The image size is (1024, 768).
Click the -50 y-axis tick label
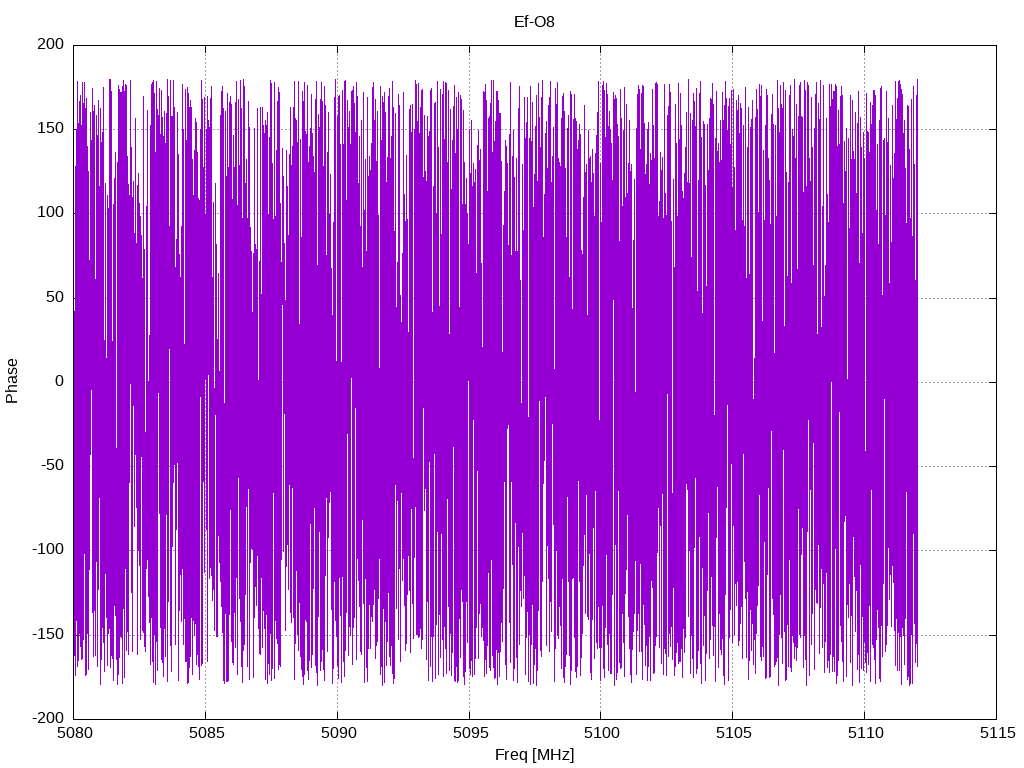52,465
